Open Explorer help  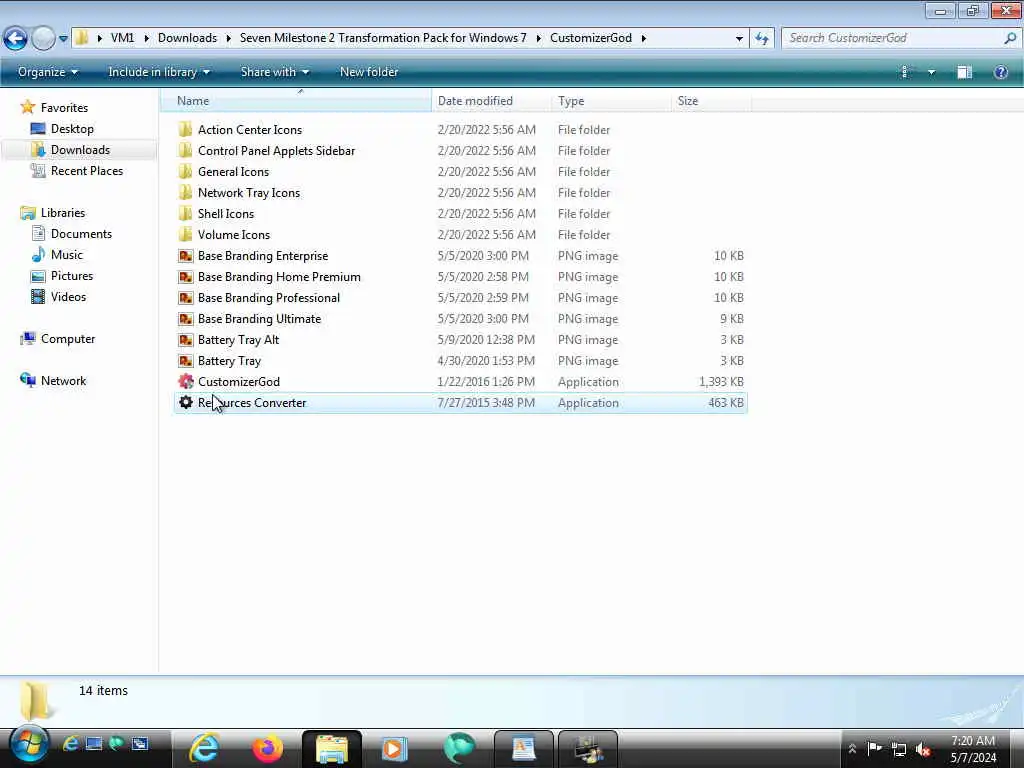1000,72
